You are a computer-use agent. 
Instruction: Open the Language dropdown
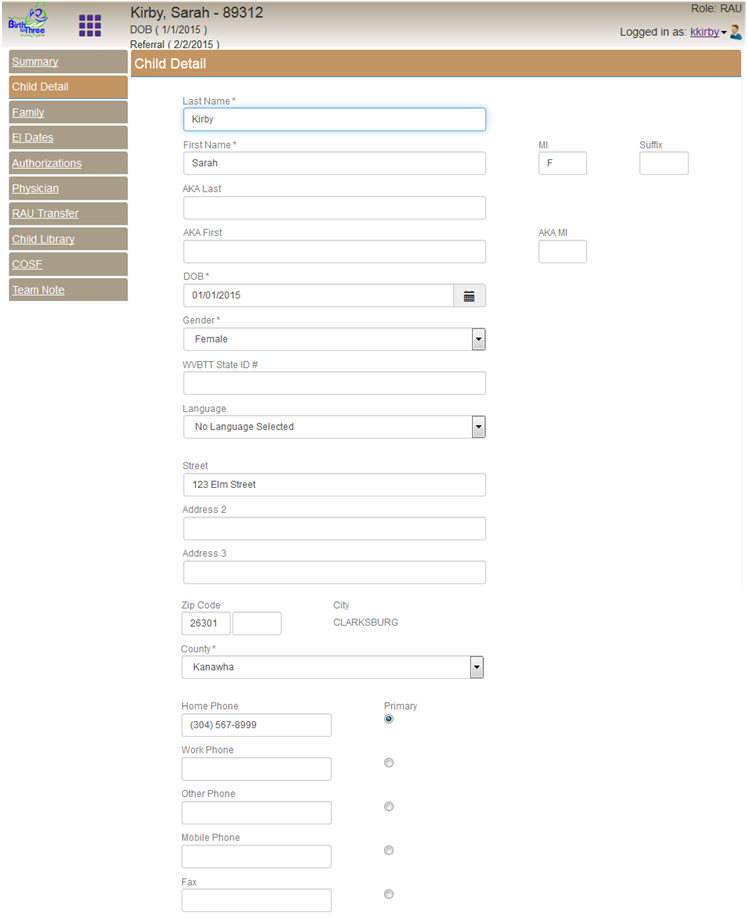pyautogui.click(x=334, y=427)
